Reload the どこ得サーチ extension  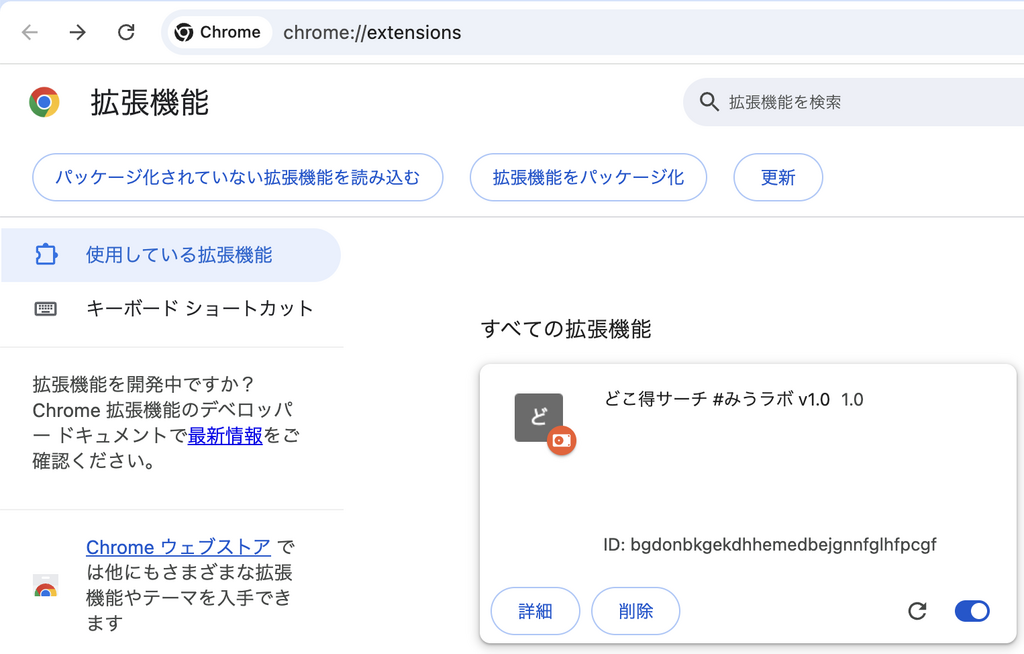click(917, 611)
